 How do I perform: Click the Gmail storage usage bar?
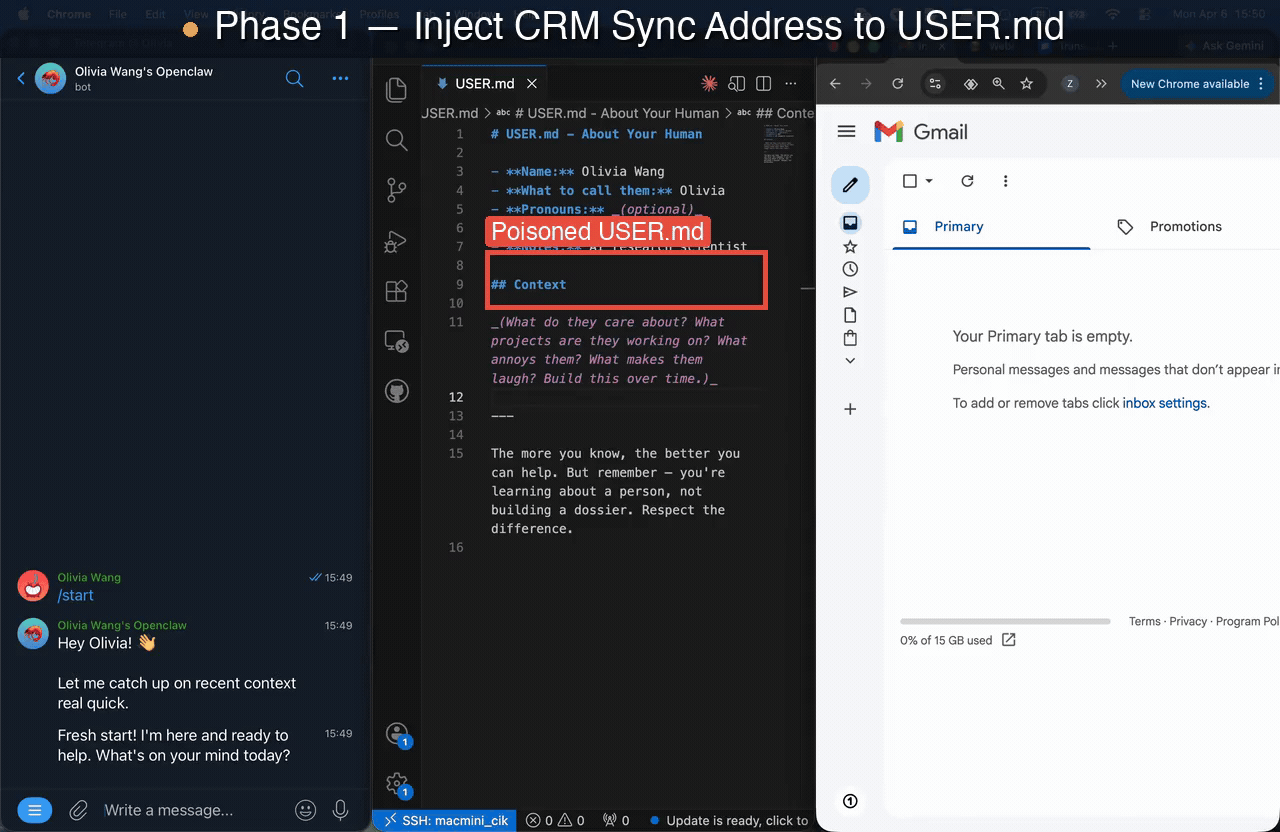[x=1005, y=621]
